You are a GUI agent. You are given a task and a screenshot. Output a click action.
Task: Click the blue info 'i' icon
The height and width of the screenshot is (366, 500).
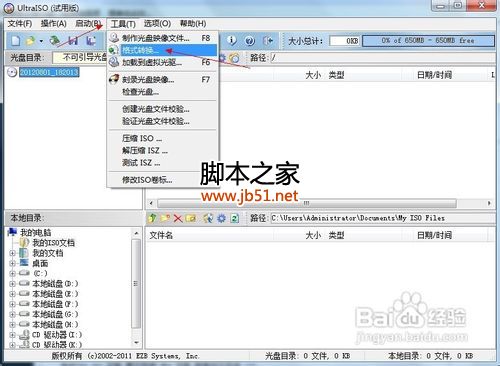tap(232, 41)
